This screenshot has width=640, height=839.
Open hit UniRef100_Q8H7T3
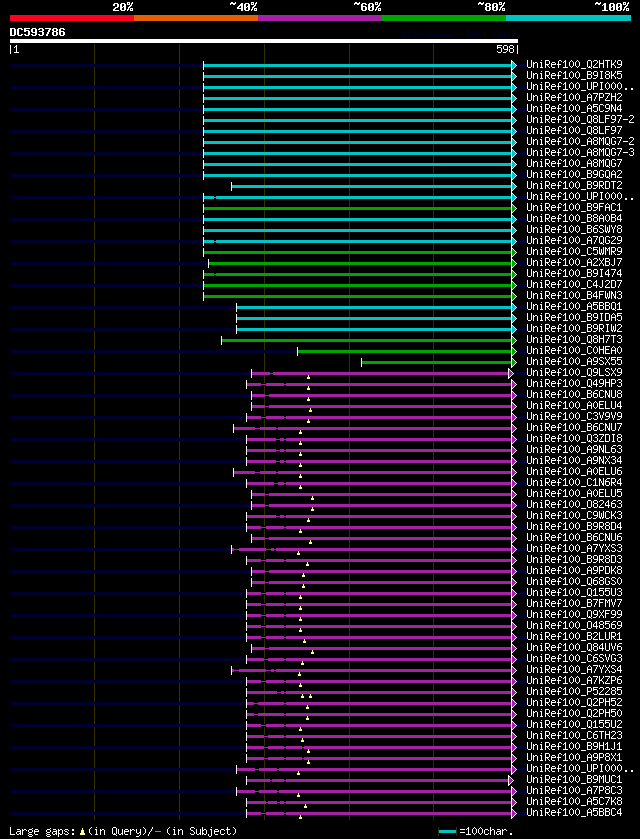pos(574,339)
